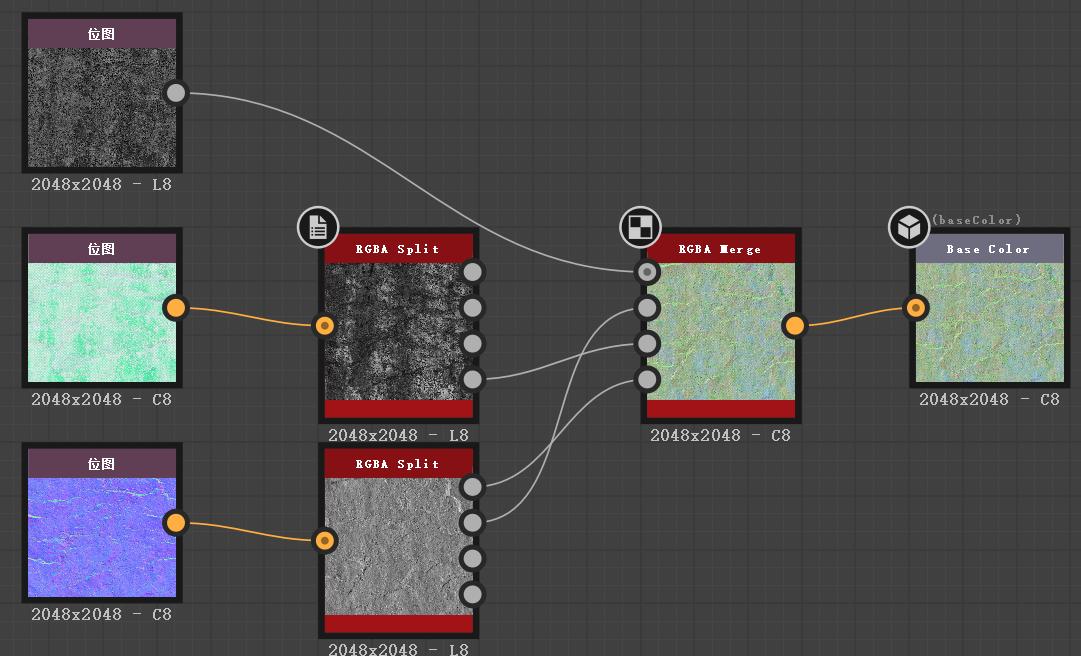The width and height of the screenshot is (1081, 656).
Task: Click the 2048x2048 - C8 label under RGBA Merge
Action: click(720, 435)
